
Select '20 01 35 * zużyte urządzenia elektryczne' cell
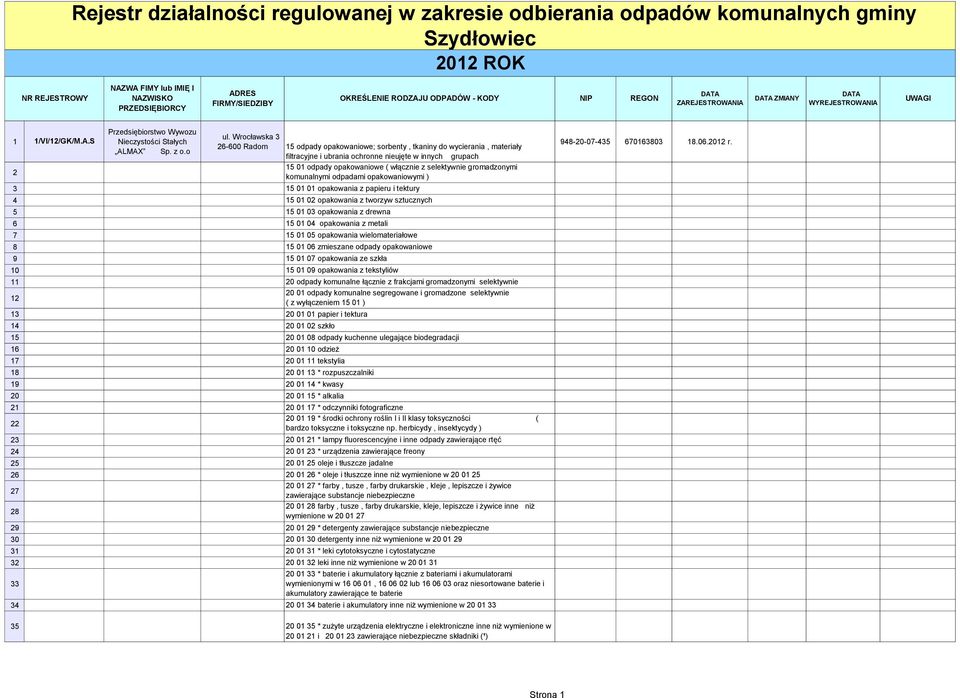point(419,626)
